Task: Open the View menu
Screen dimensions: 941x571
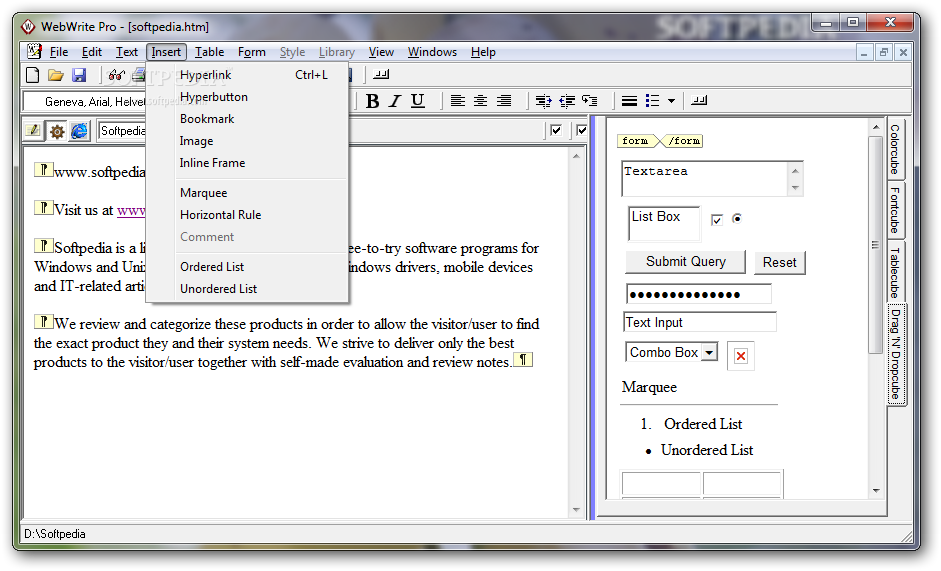Action: [x=381, y=52]
